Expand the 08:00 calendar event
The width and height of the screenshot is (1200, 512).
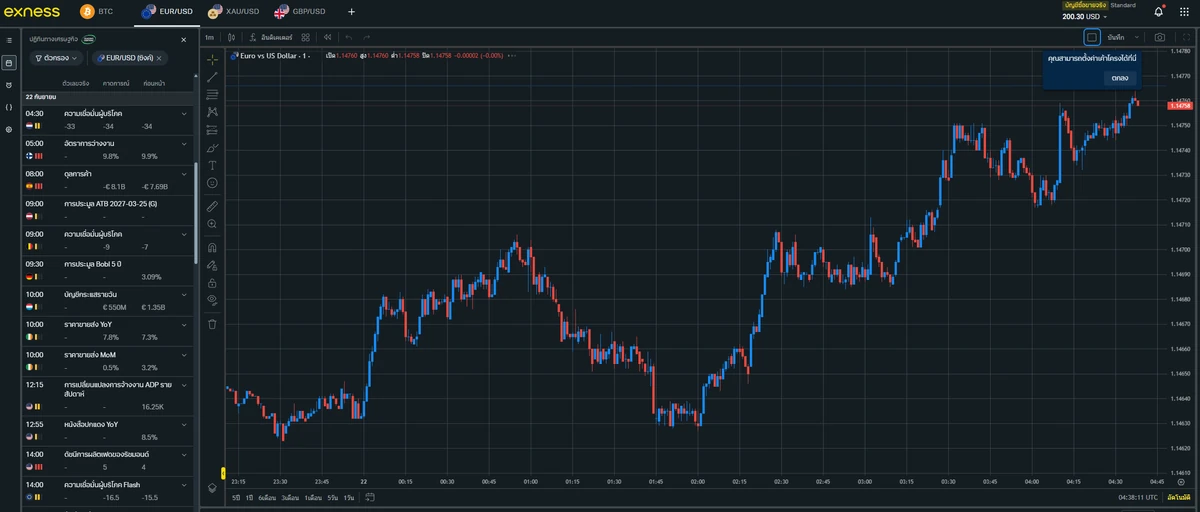184,174
